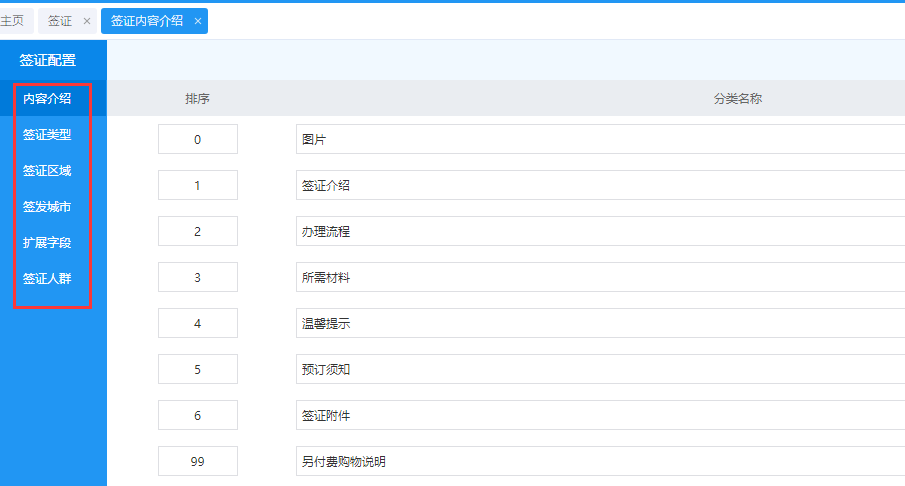Click the 办理流程 category name field
Screen dimensions: 905x486
tap(600, 231)
